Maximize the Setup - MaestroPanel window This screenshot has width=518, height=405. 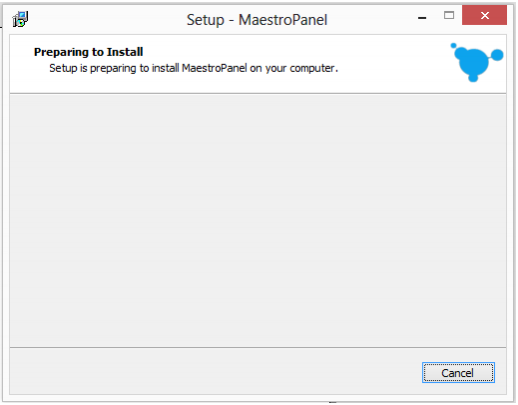click(x=449, y=15)
